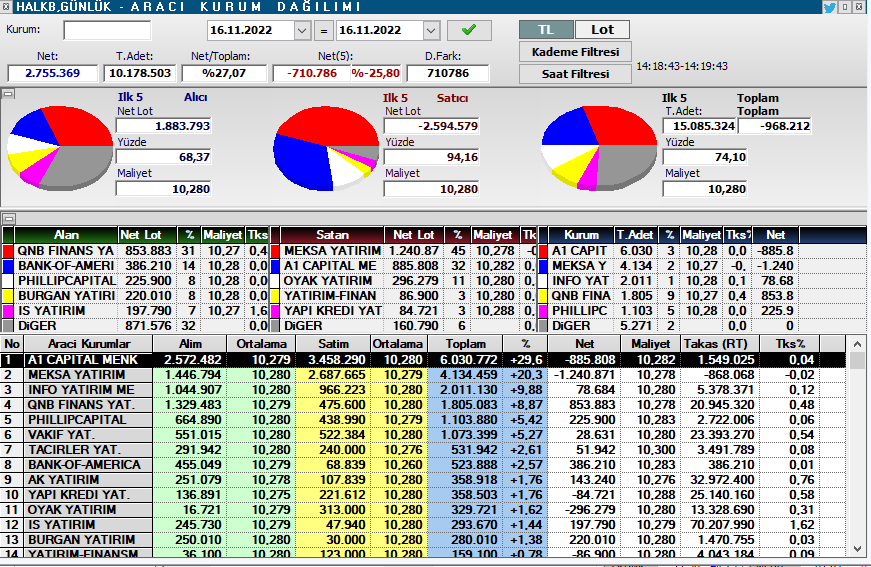Sort by Tks% header in main table

(x=790, y=344)
